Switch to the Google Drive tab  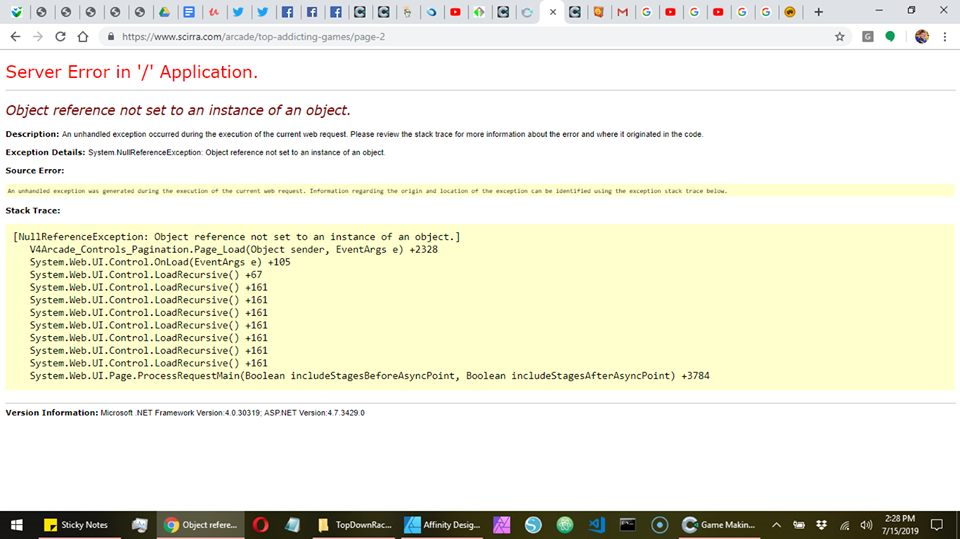click(164, 12)
